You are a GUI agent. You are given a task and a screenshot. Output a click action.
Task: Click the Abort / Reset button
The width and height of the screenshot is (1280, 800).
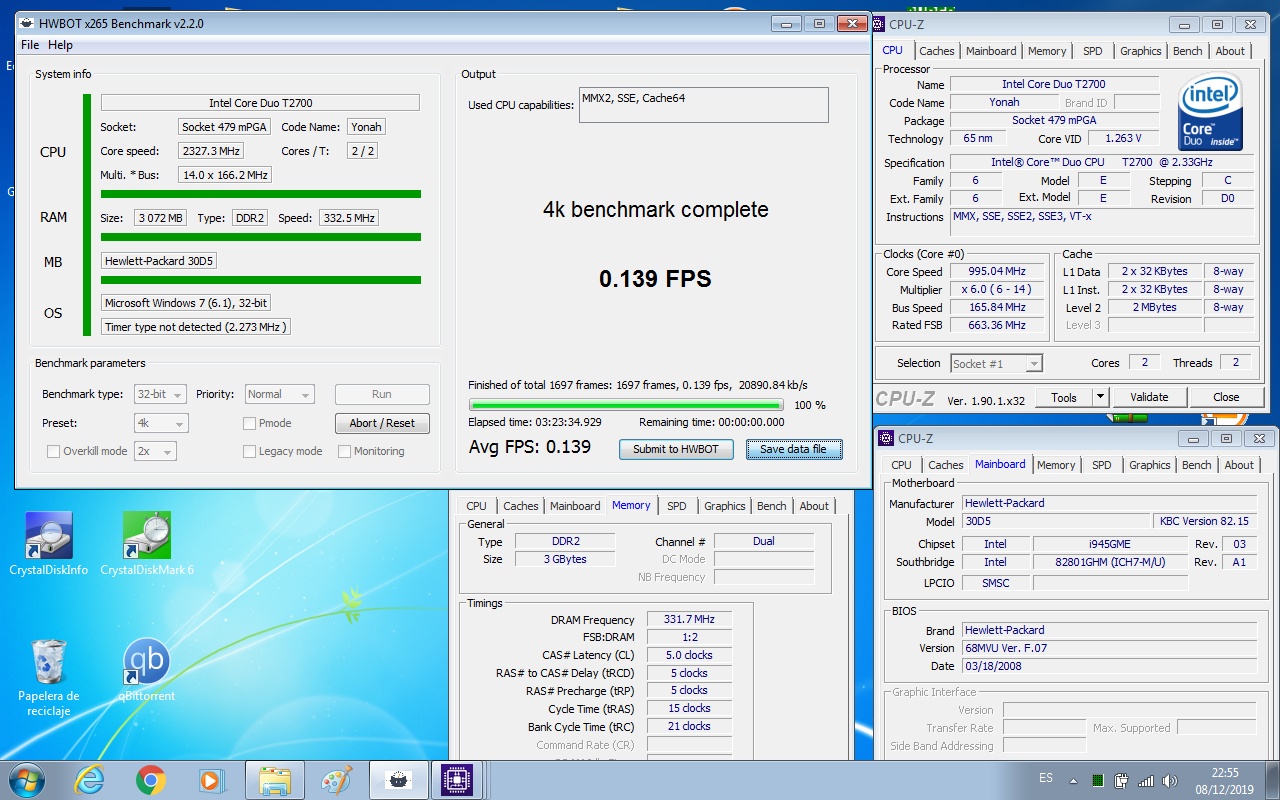coord(382,423)
